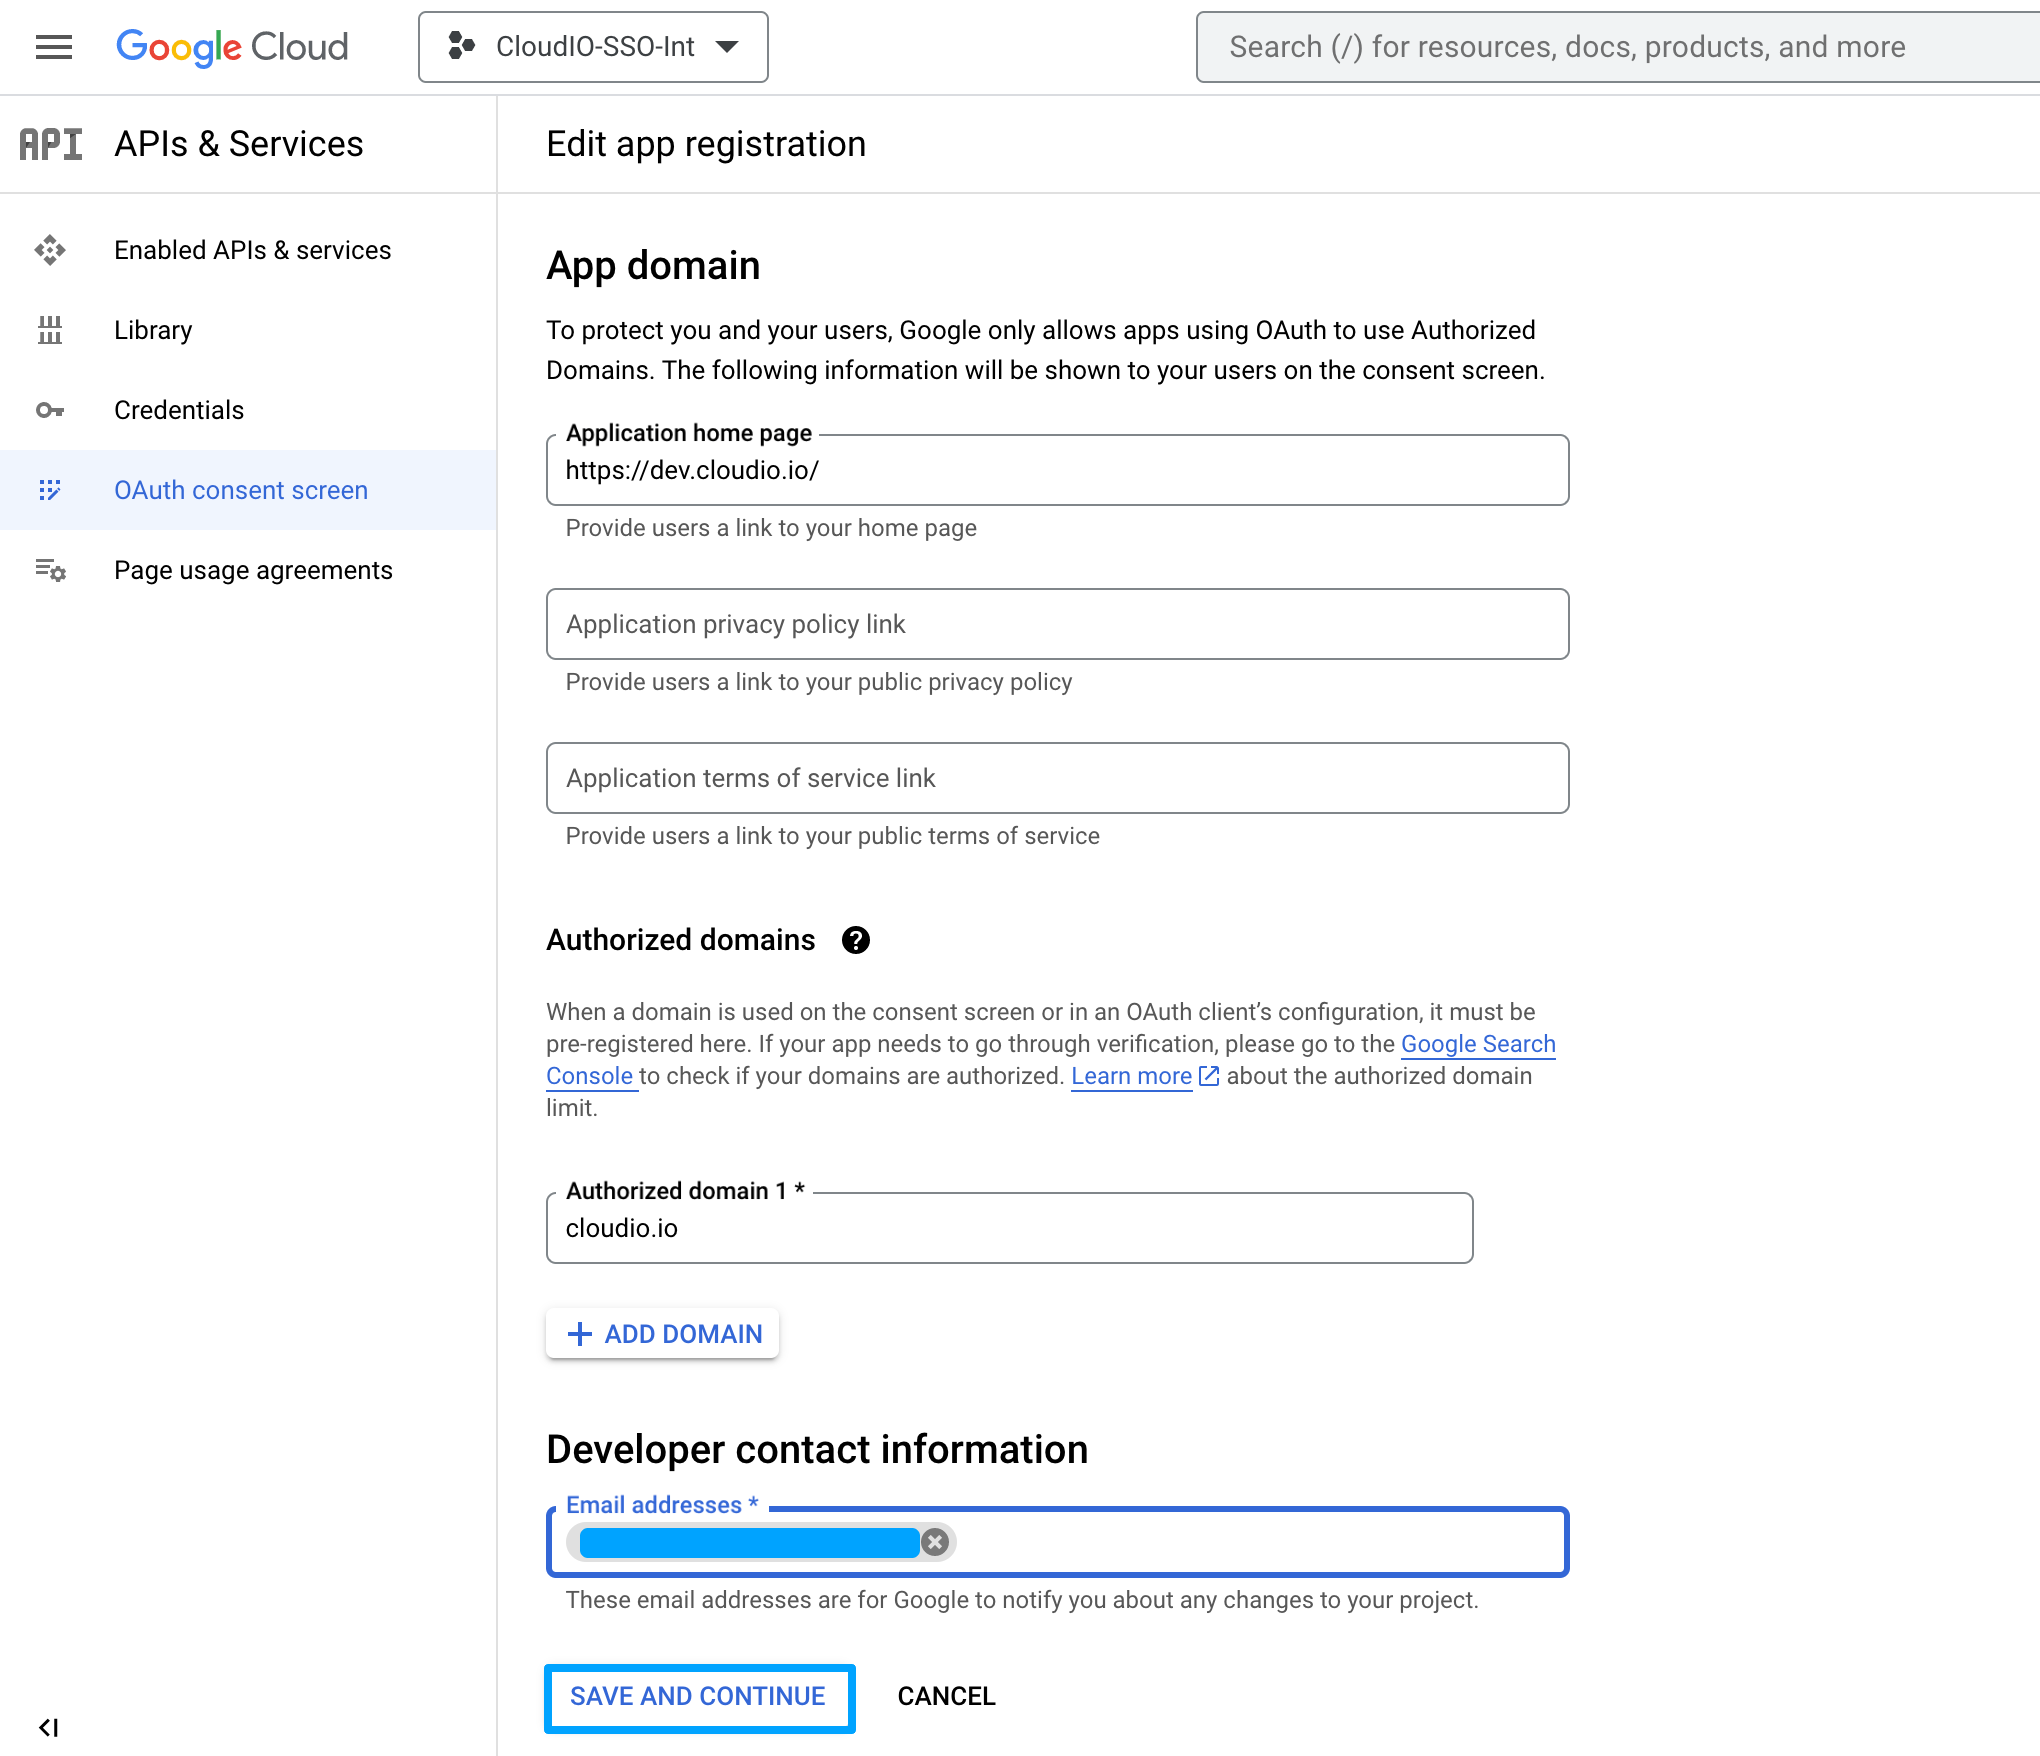Open Authorized domains help tooltip
Screen dimensions: 2040x1756
pyautogui.click(x=855, y=940)
